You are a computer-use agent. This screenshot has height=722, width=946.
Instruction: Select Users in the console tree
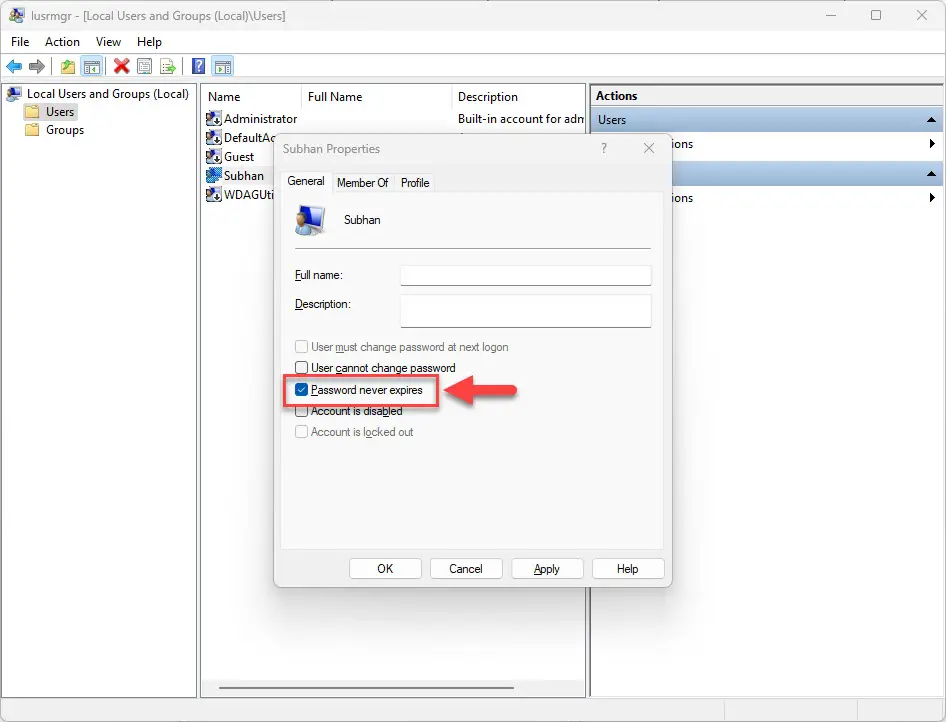(60, 112)
